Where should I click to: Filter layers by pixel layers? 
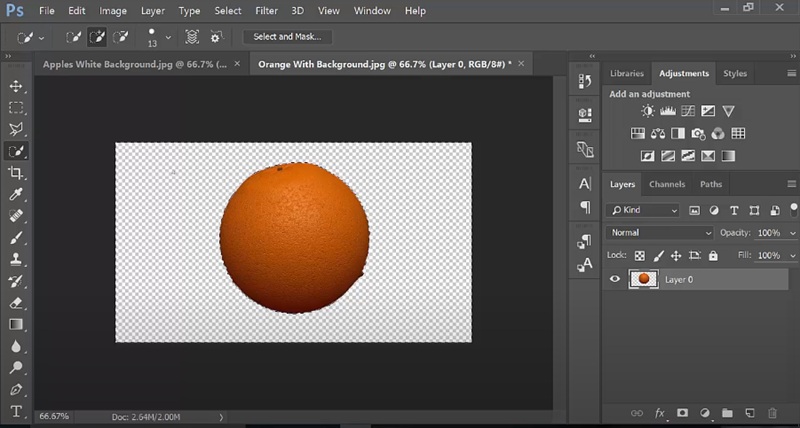[694, 210]
